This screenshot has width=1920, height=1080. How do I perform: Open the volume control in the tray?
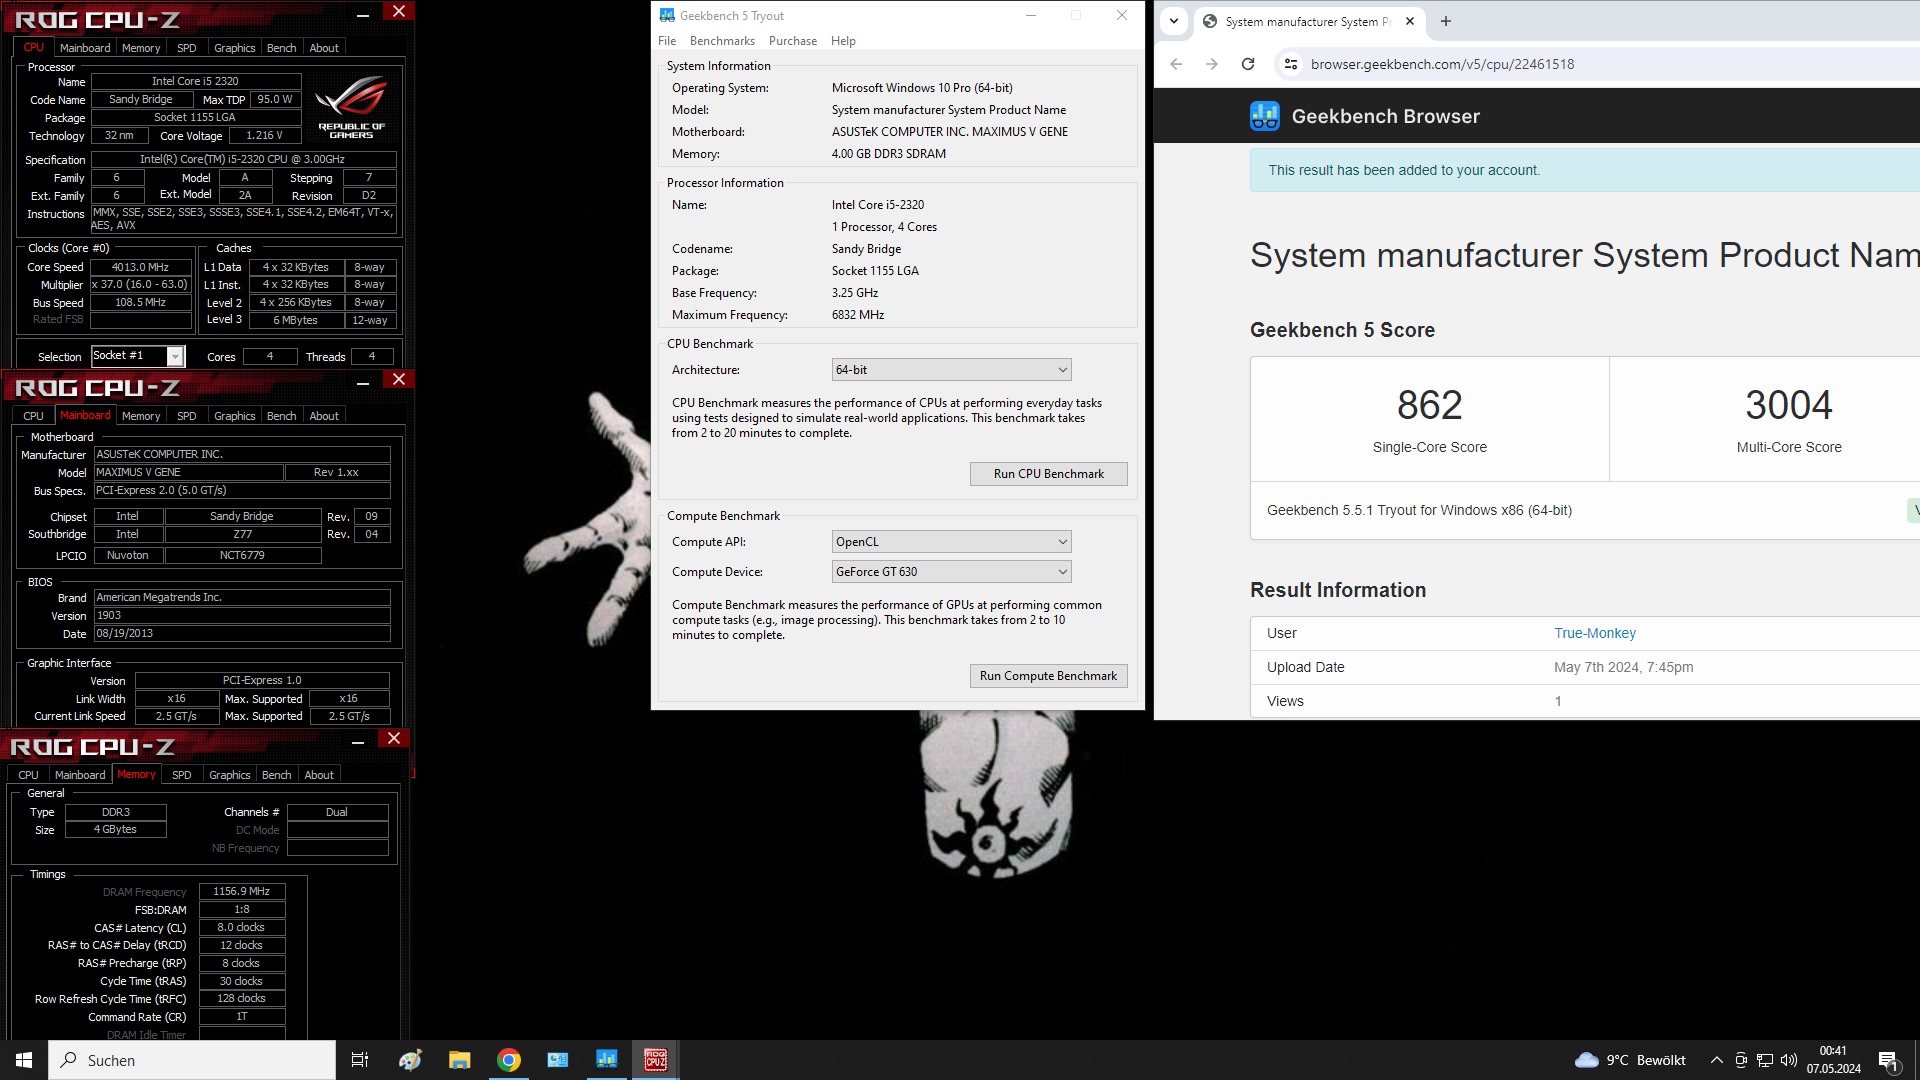tap(1788, 1060)
